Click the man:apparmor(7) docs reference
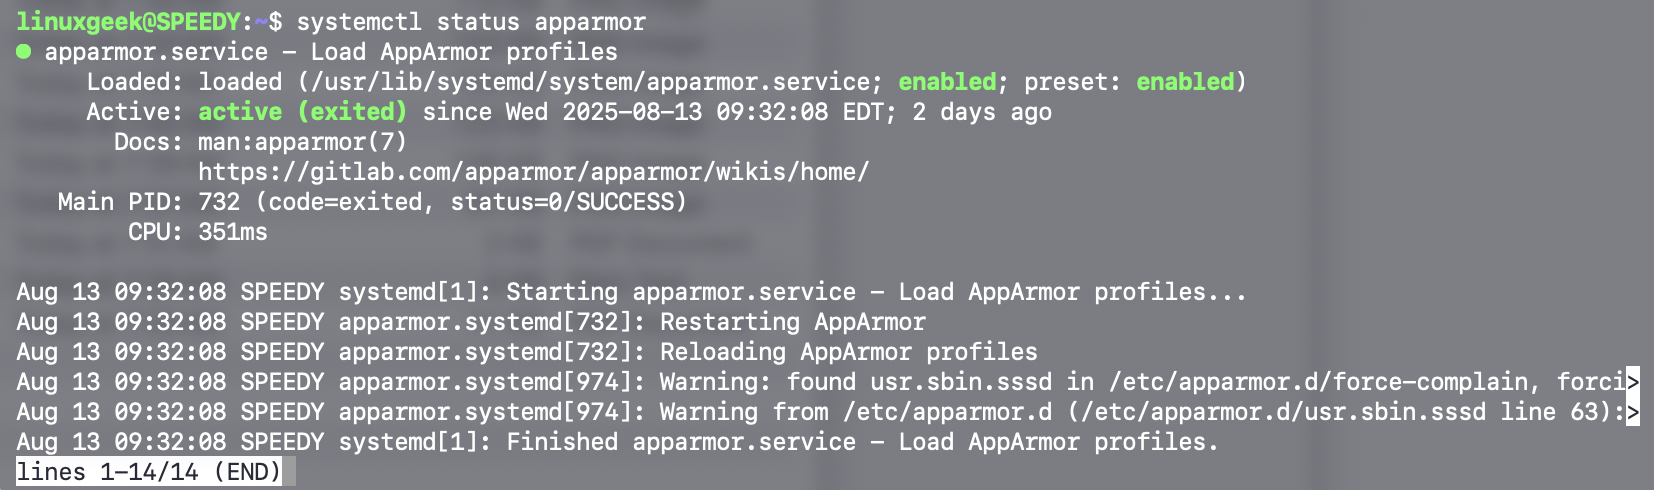 click(302, 142)
